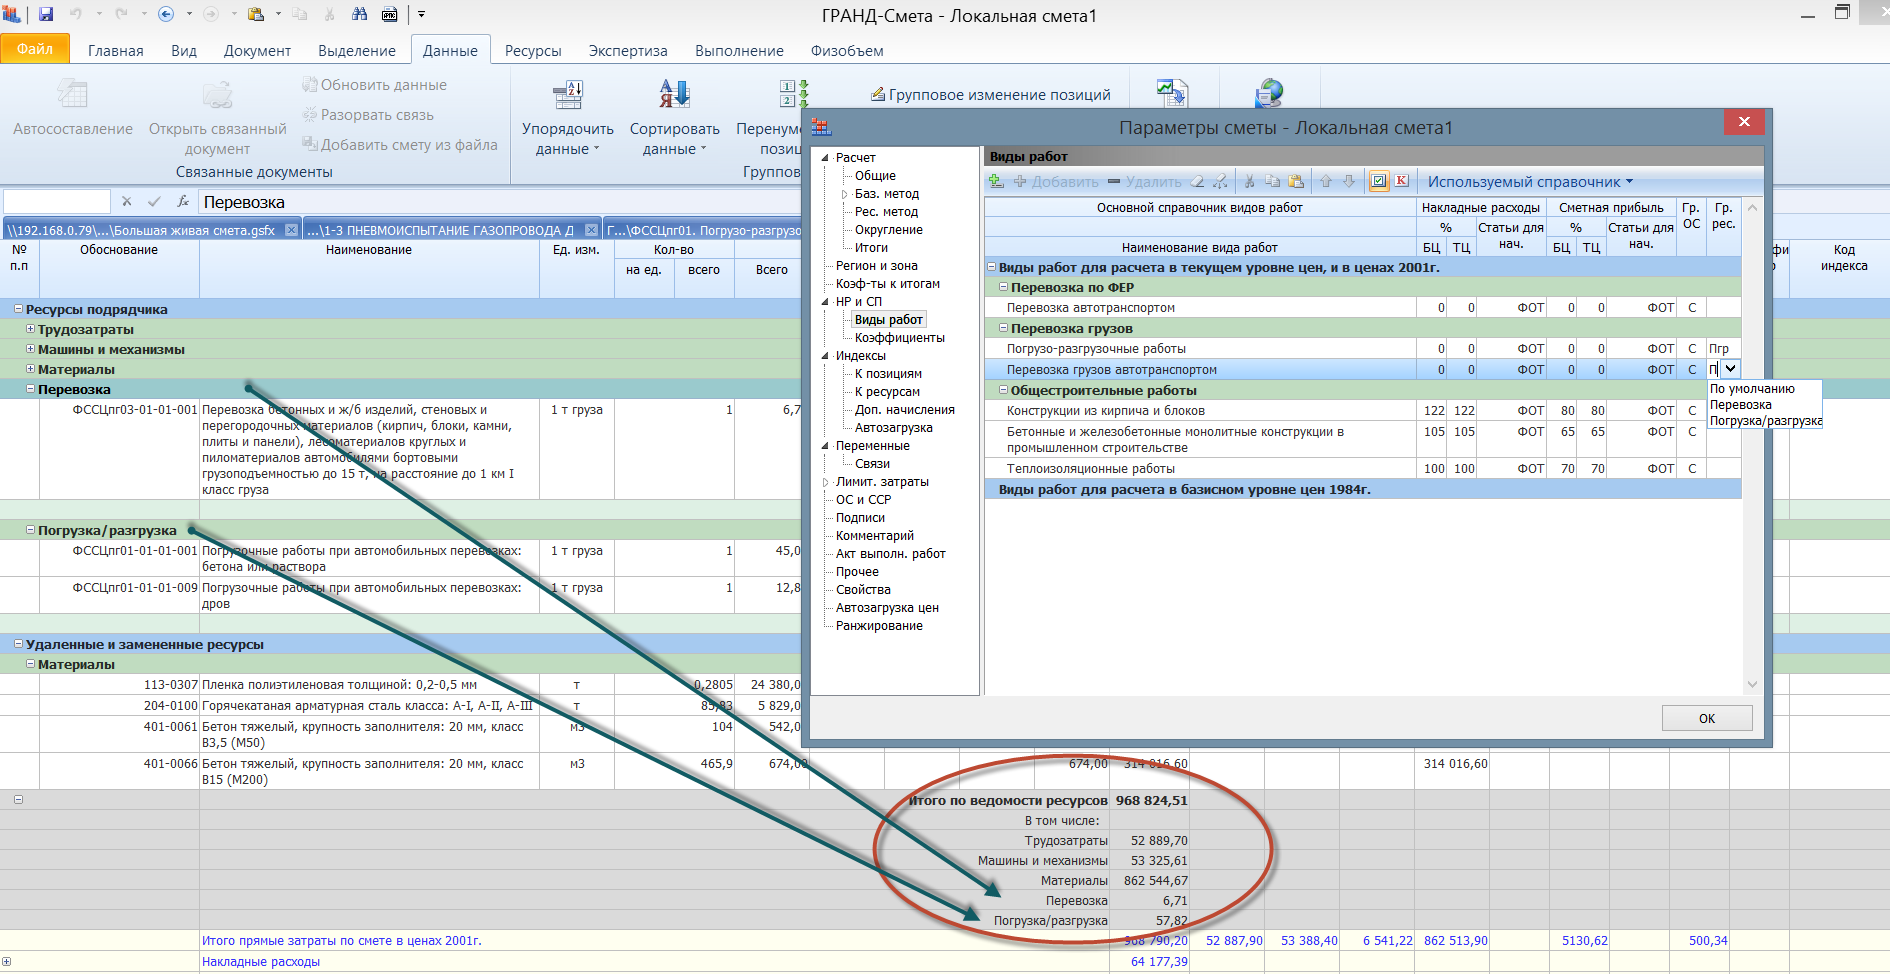Viewport: 1890px width, 974px height.
Task: Click the fx formula icon
Action: pos(183,201)
